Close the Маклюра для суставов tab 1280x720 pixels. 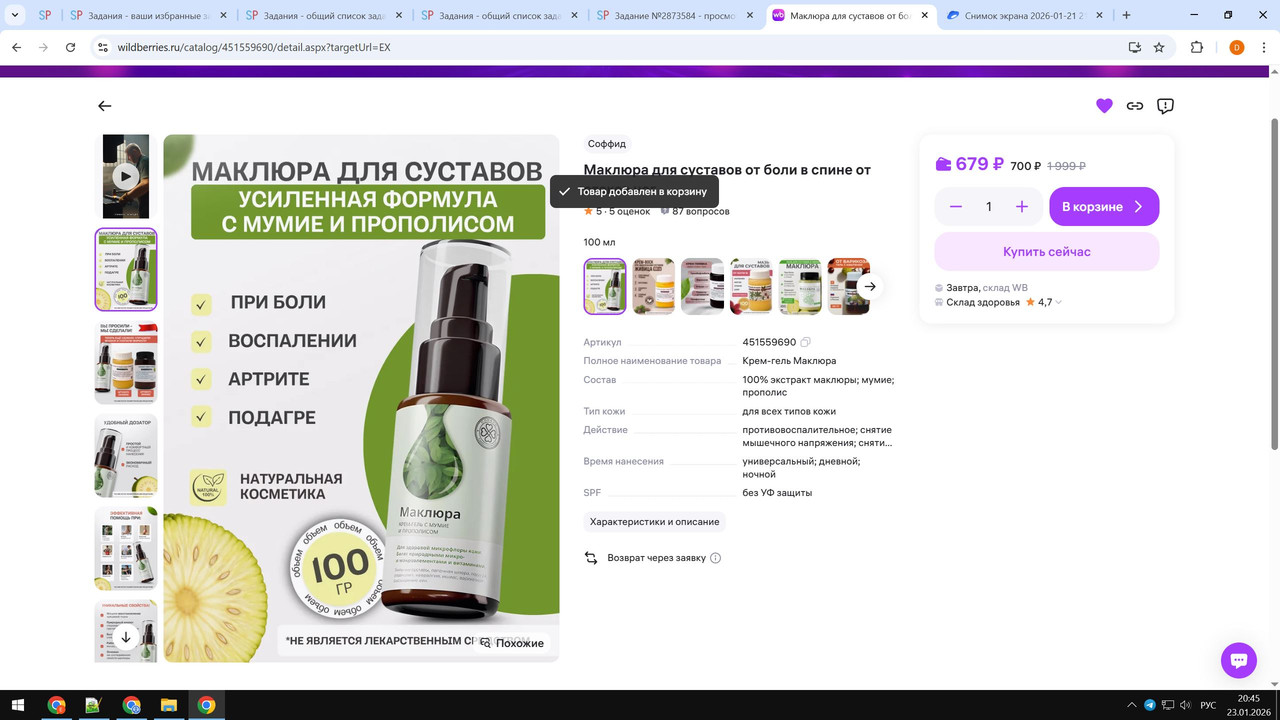point(924,15)
